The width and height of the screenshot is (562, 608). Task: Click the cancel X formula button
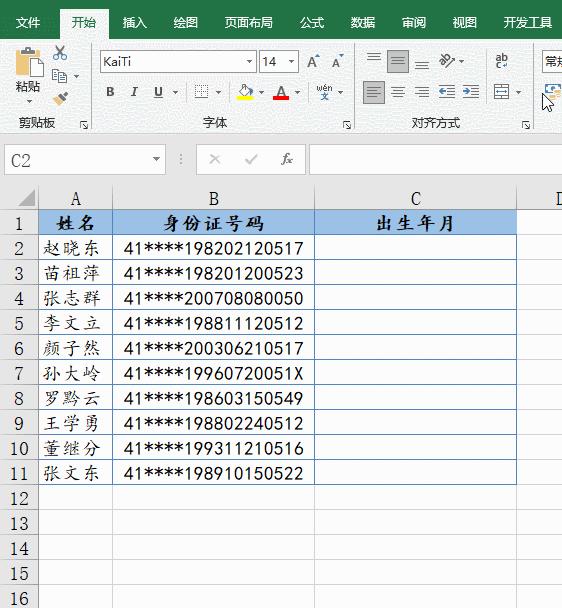point(215,159)
